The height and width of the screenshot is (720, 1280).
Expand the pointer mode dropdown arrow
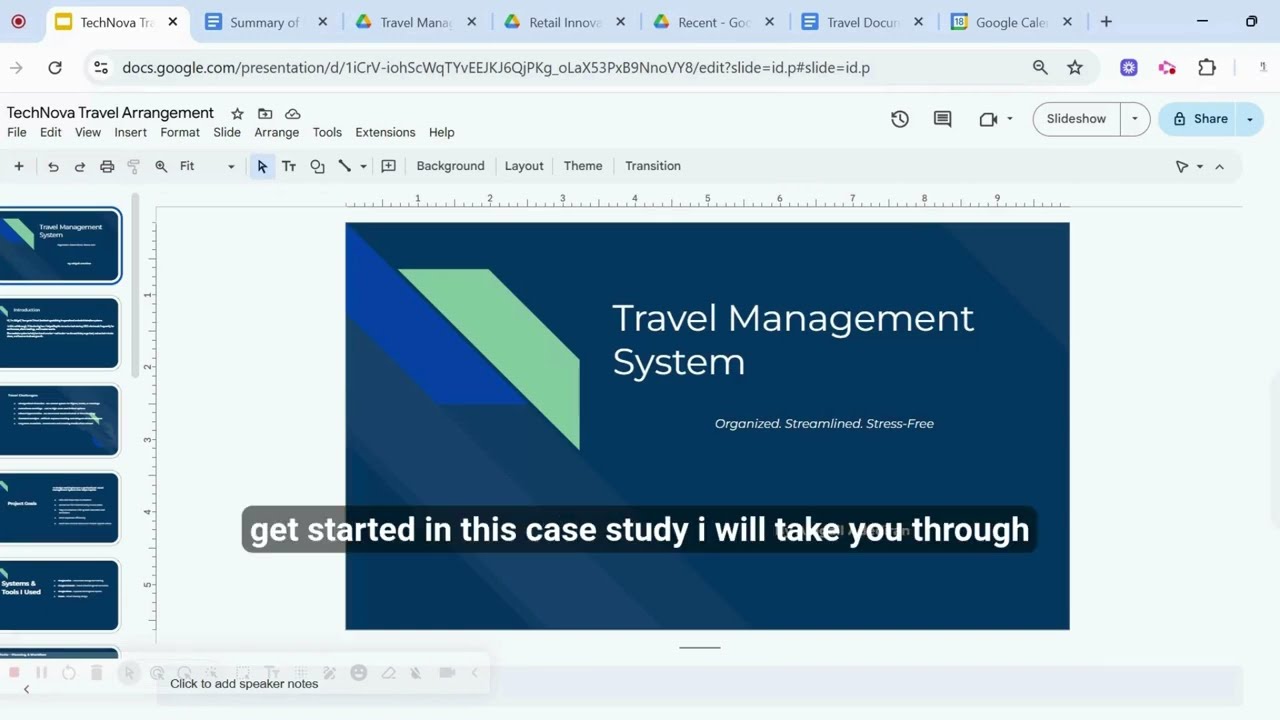click(1200, 166)
